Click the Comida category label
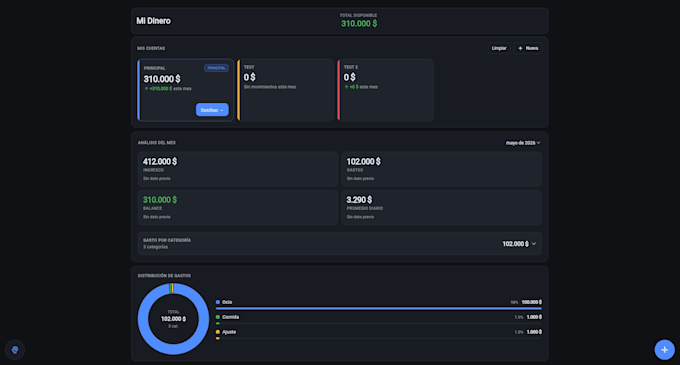680x365 pixels. [x=230, y=317]
